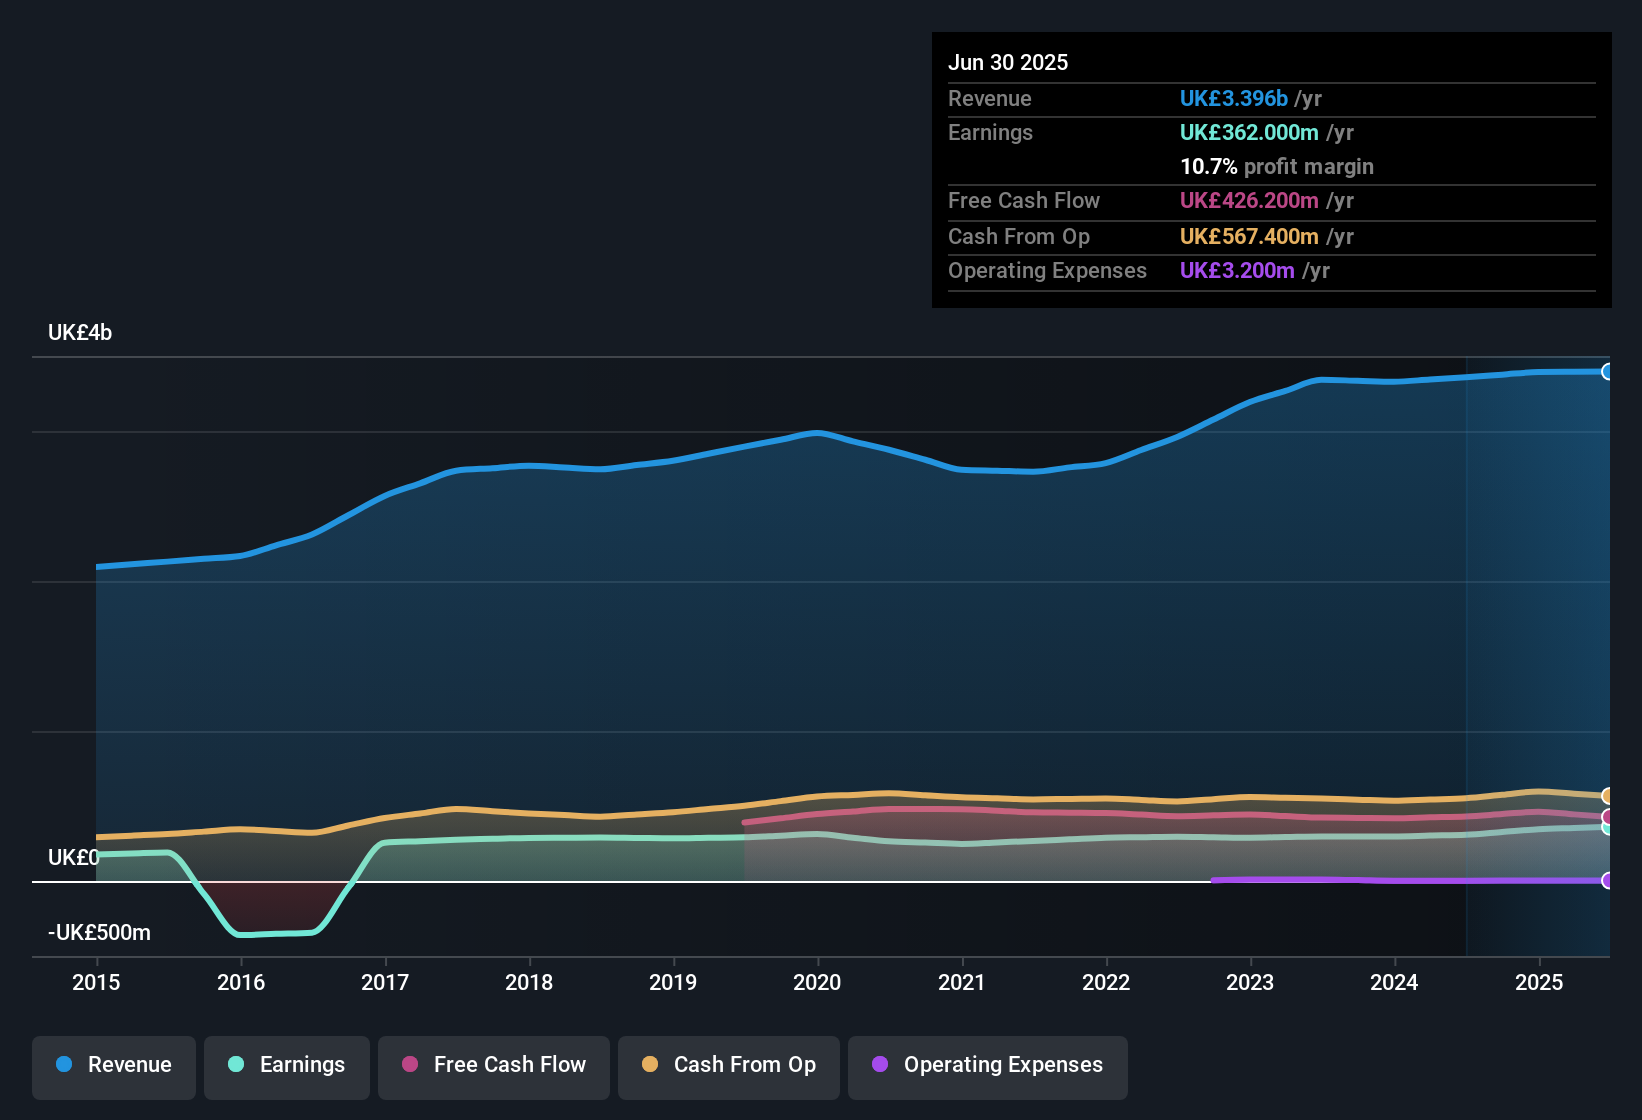Viewport: 1642px width, 1120px height.
Task: Click the teal Earnings legend dot
Action: tap(236, 1064)
